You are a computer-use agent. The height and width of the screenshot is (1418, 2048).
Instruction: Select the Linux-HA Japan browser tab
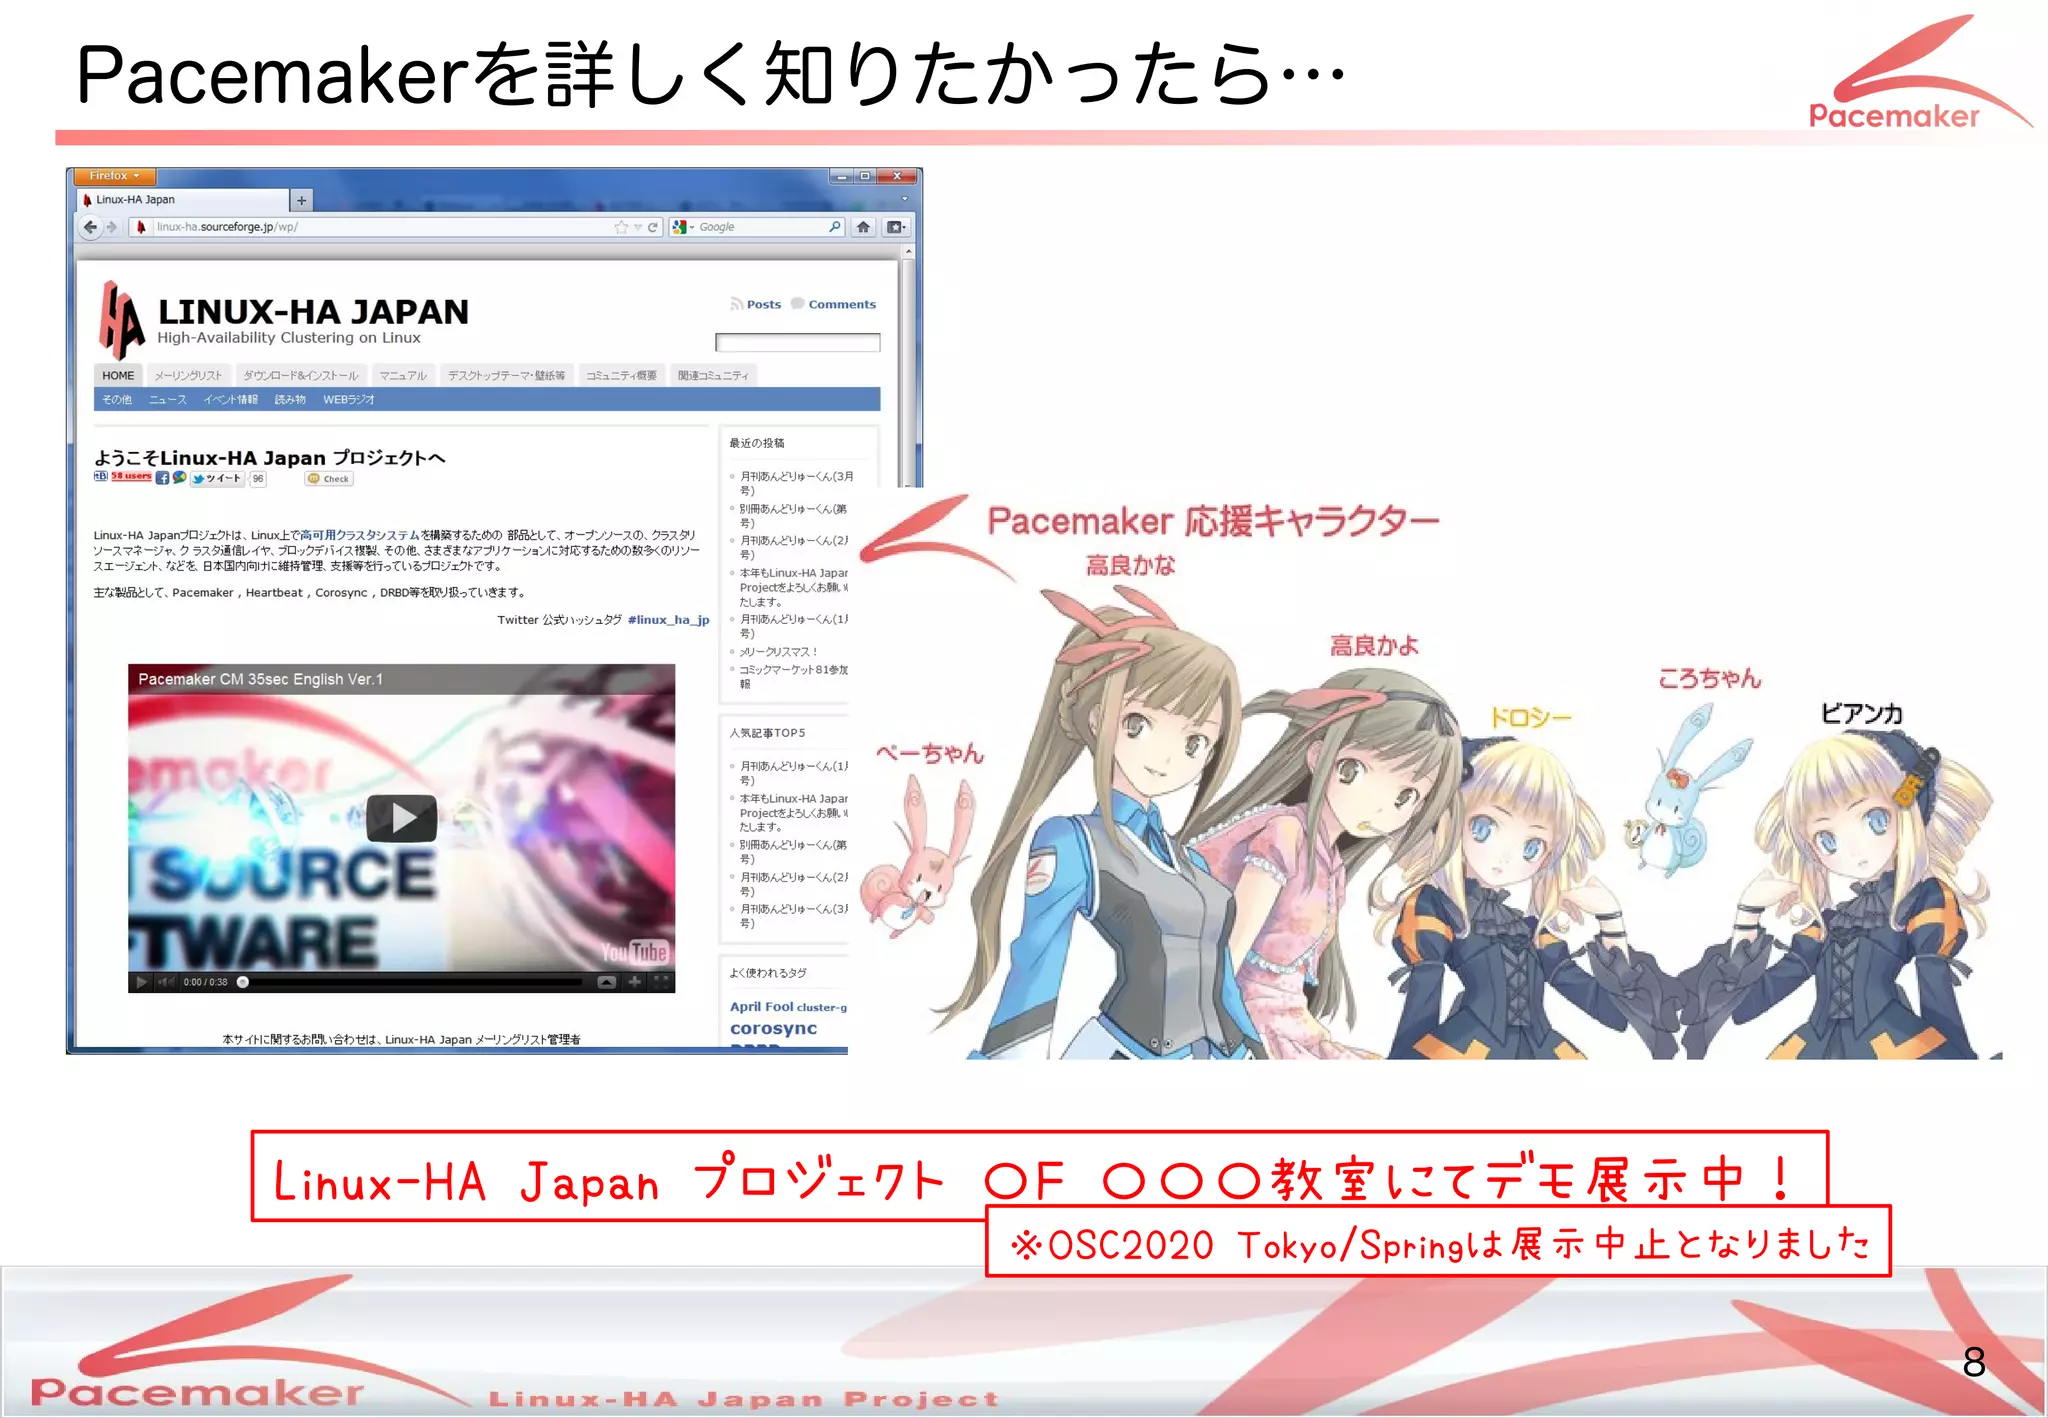click(184, 200)
